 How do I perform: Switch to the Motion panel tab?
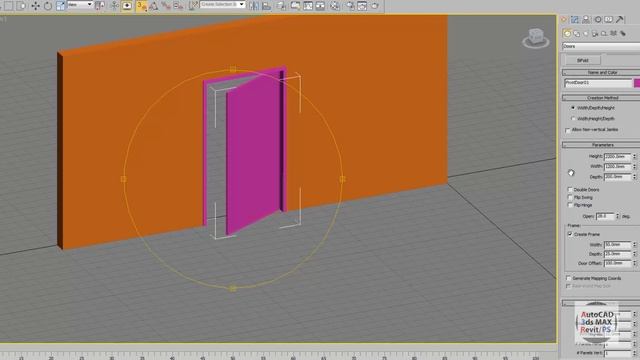598,20
